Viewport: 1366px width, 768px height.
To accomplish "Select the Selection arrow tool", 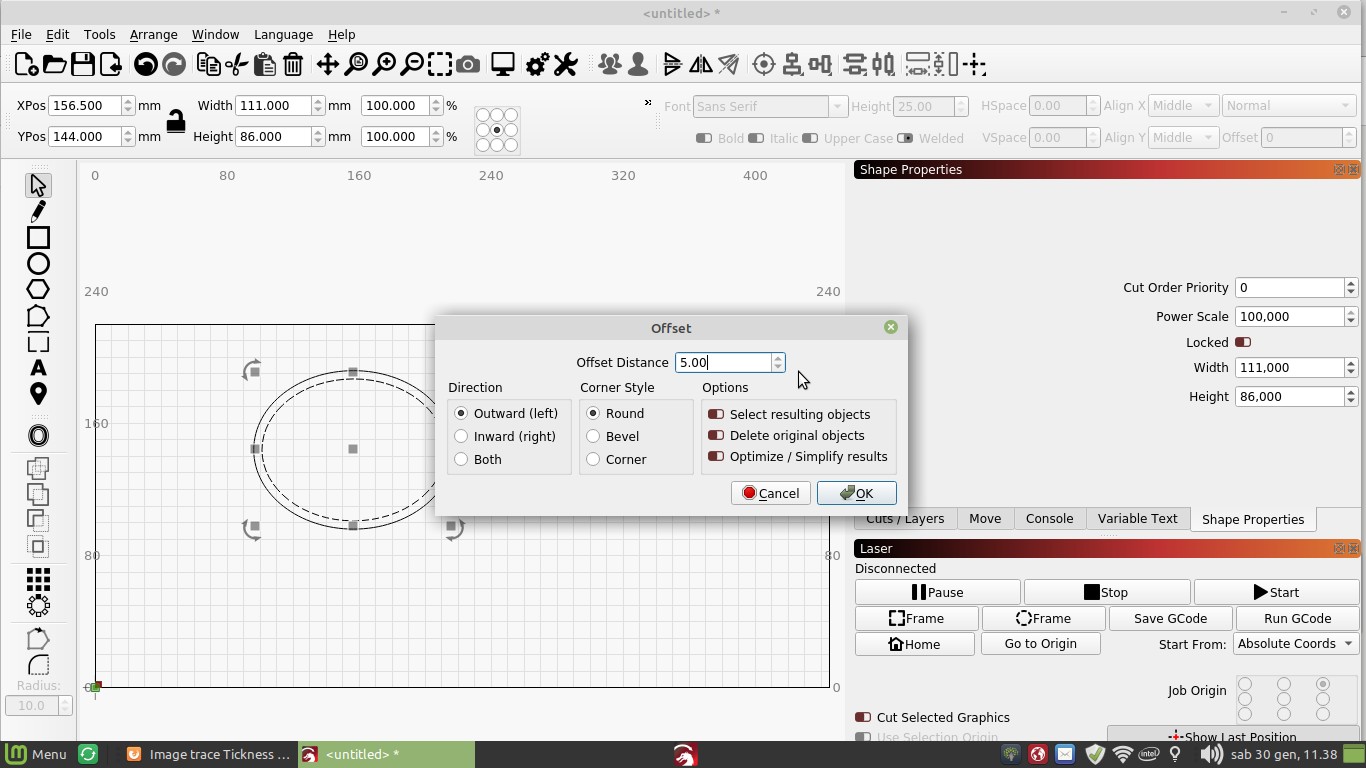I will pos(38,185).
